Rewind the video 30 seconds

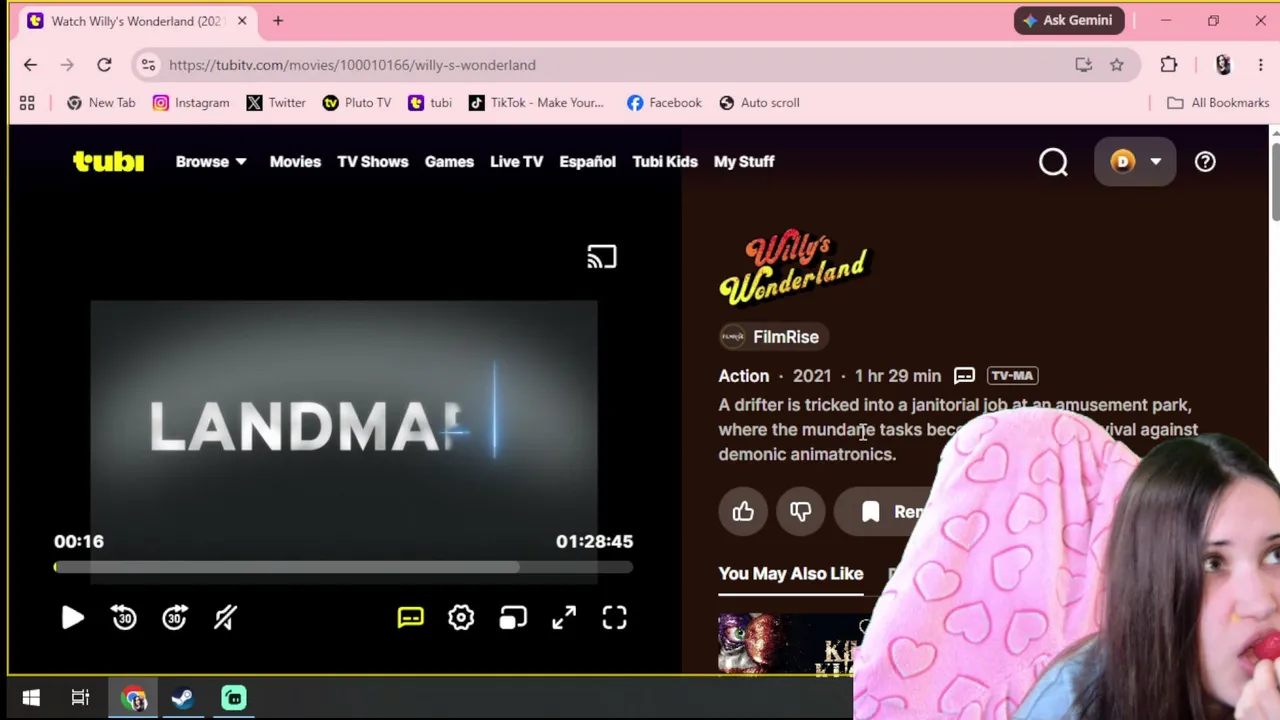(x=124, y=618)
